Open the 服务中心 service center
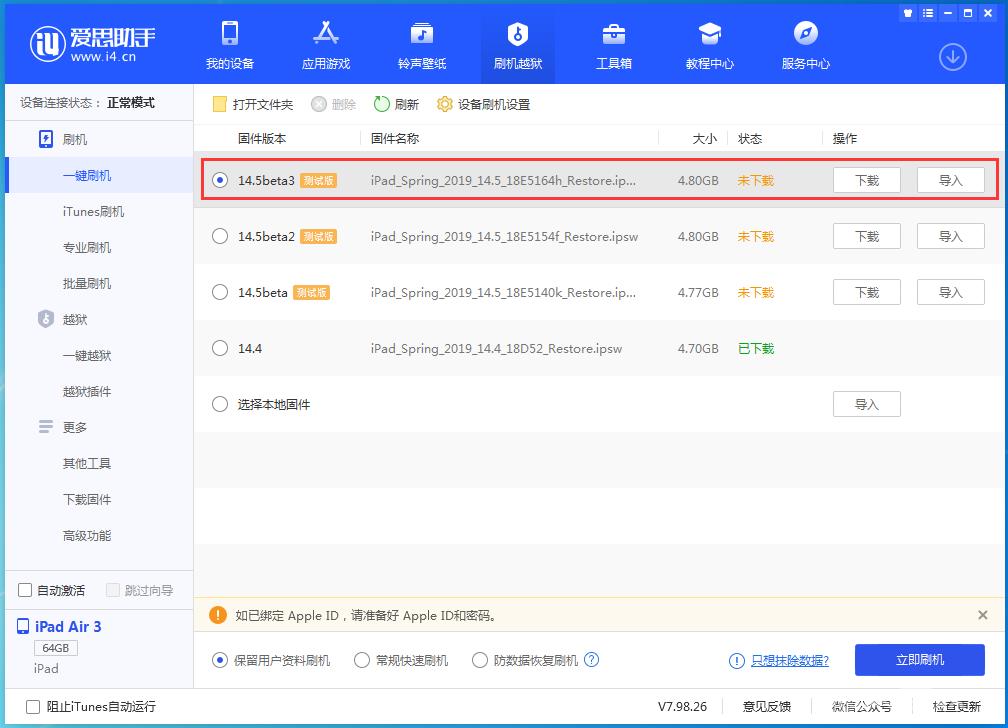The width and height of the screenshot is (1008, 728). point(806,44)
